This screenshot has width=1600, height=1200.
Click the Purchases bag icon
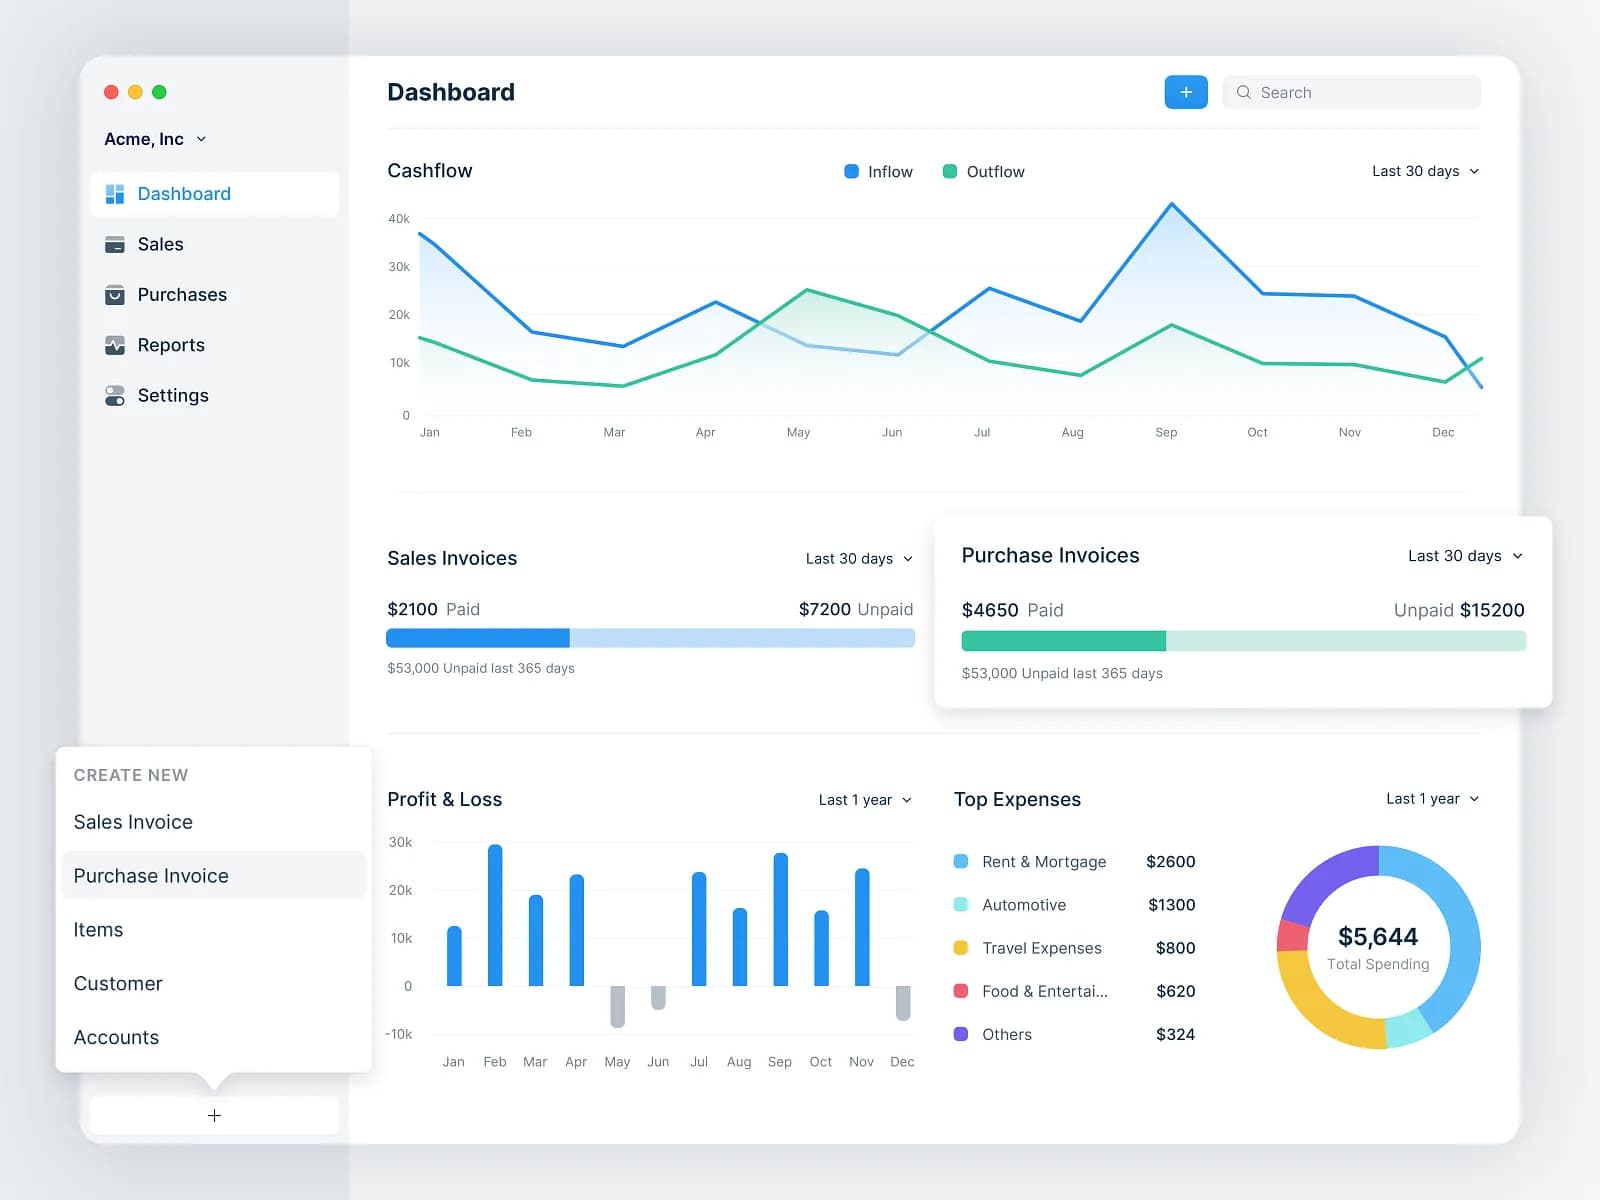coord(116,294)
